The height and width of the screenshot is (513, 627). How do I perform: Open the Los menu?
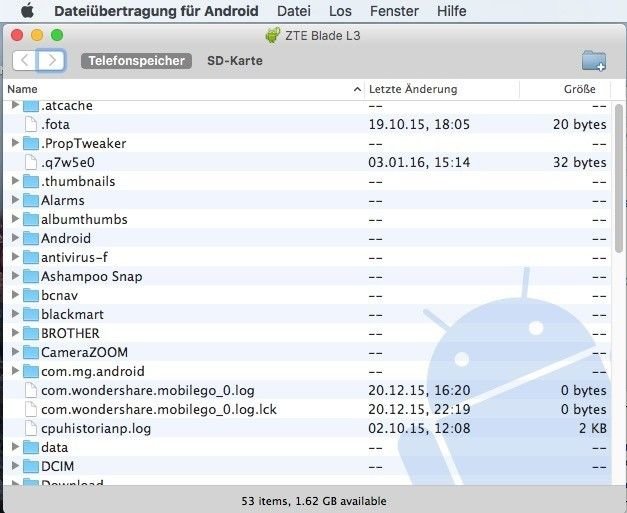[340, 11]
